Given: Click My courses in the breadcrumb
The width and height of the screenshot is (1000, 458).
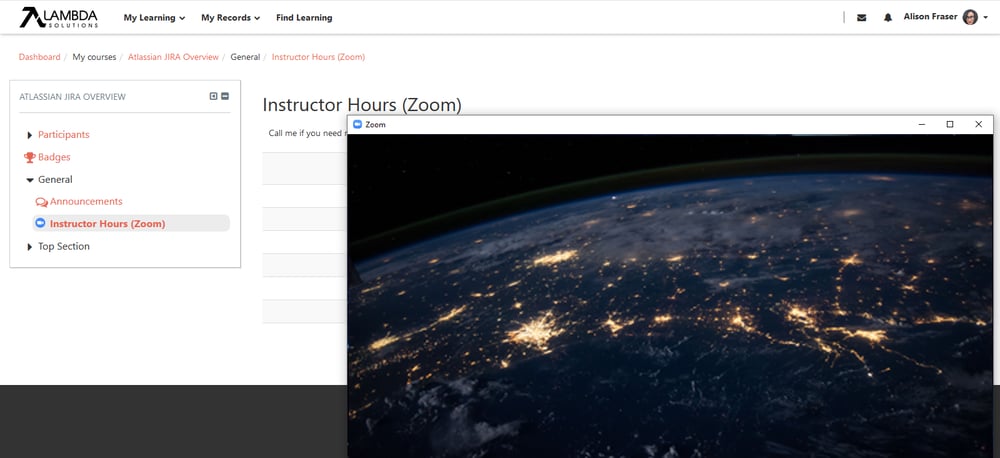Looking at the screenshot, I should coord(94,57).
